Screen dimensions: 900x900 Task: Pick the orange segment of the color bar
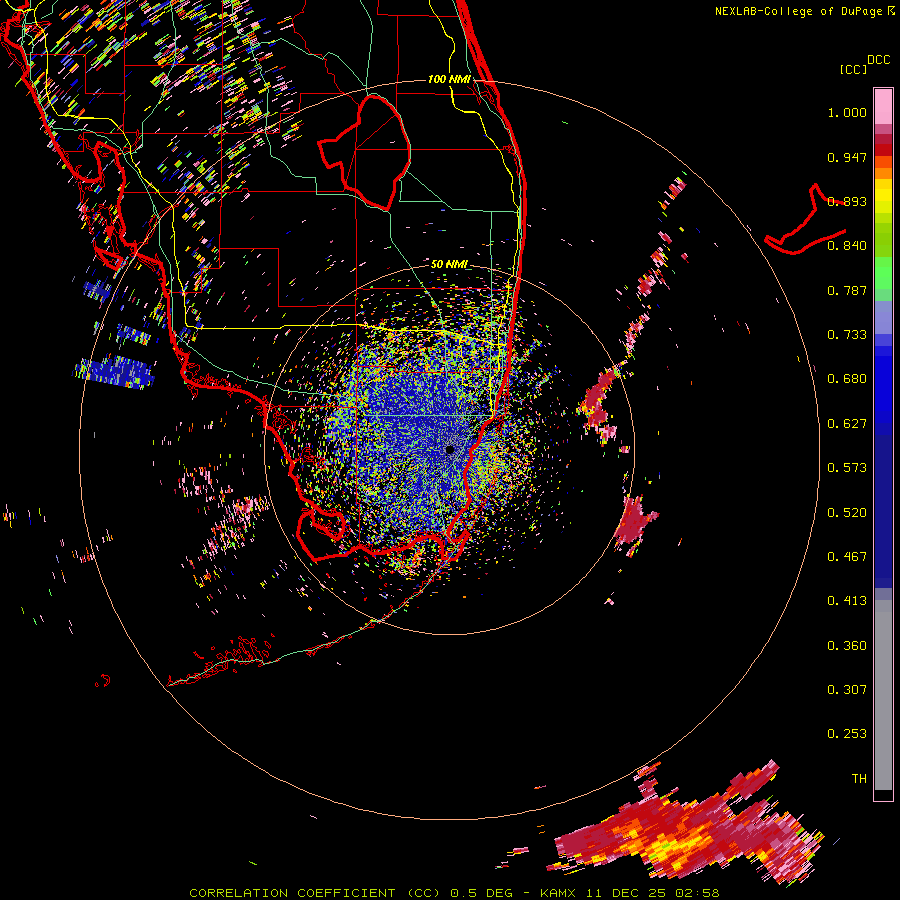click(883, 173)
